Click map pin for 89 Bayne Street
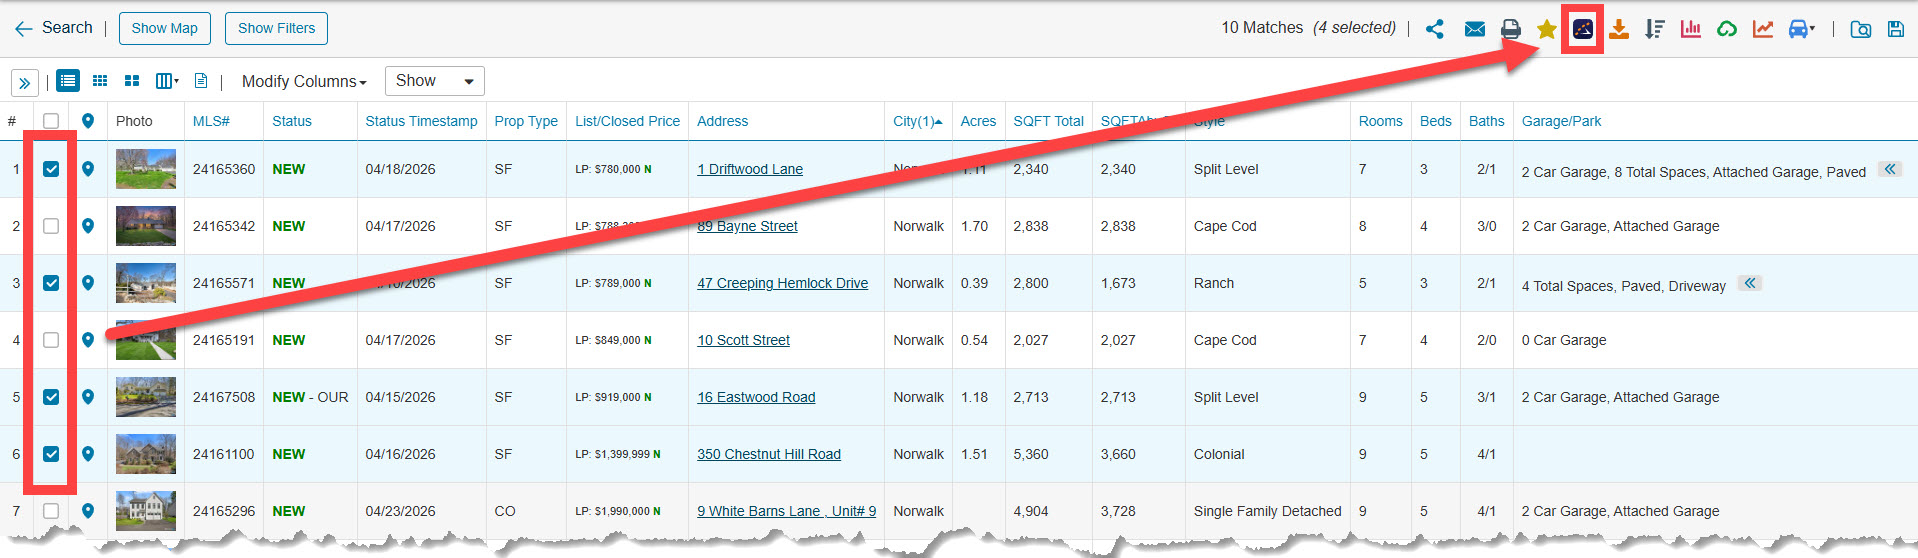Image resolution: width=1918 pixels, height=558 pixels. click(88, 226)
